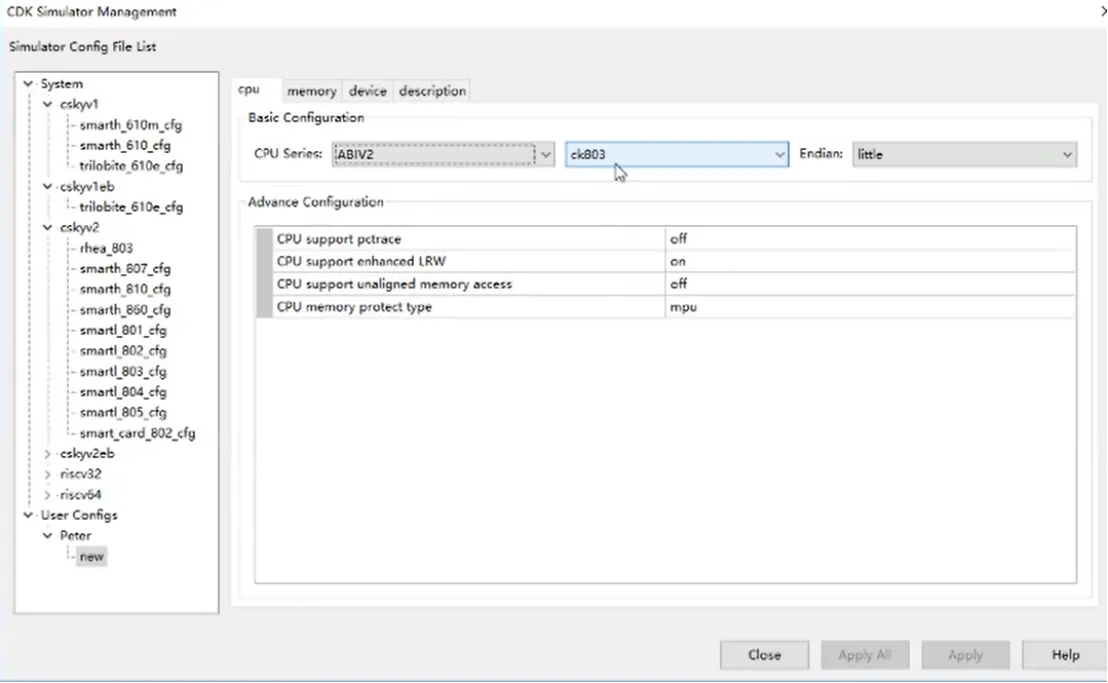Select the Peter folder label
1108x683 pixels.
pos(75,536)
